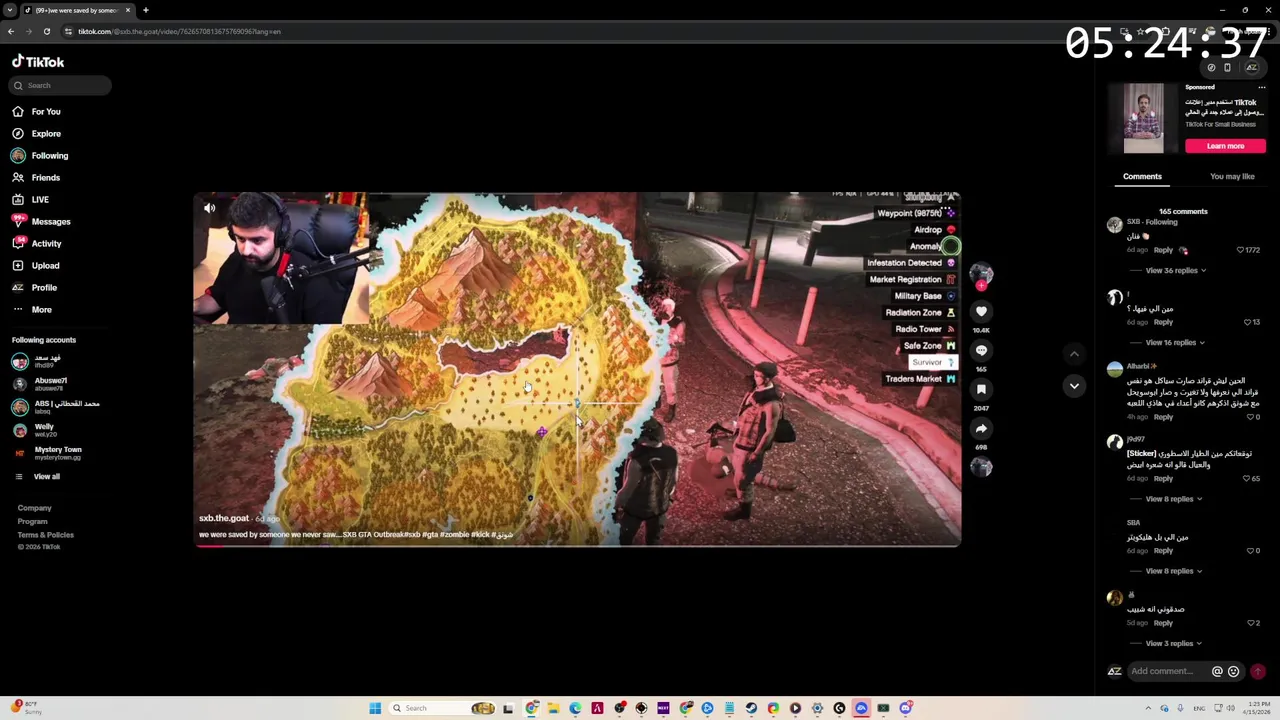Post comment with red send button
1280x720 pixels.
(x=1258, y=671)
